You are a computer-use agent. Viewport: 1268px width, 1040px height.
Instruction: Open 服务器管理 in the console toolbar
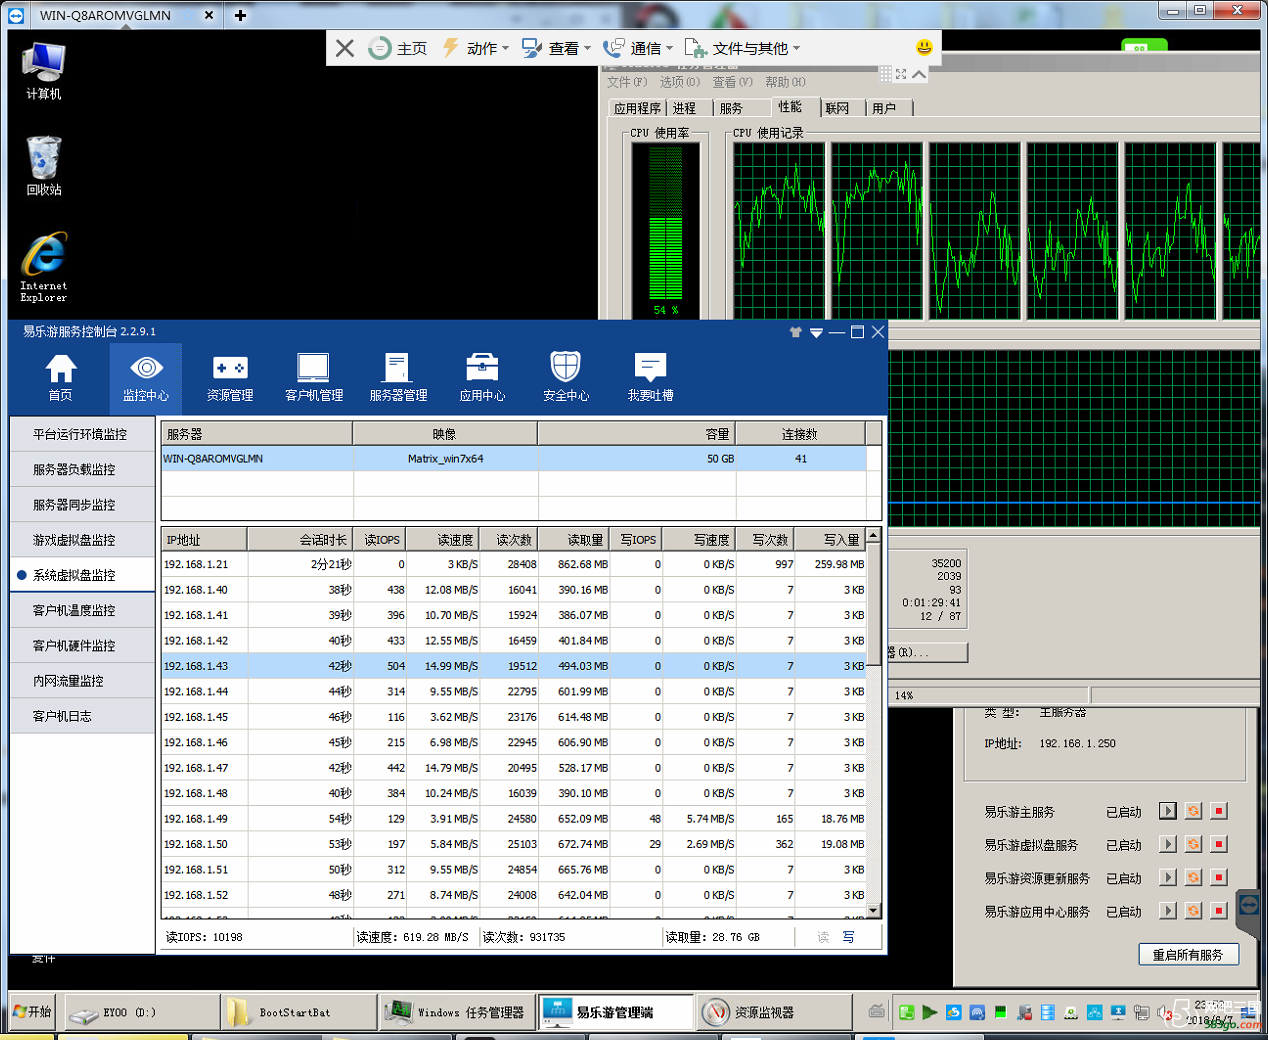398,378
